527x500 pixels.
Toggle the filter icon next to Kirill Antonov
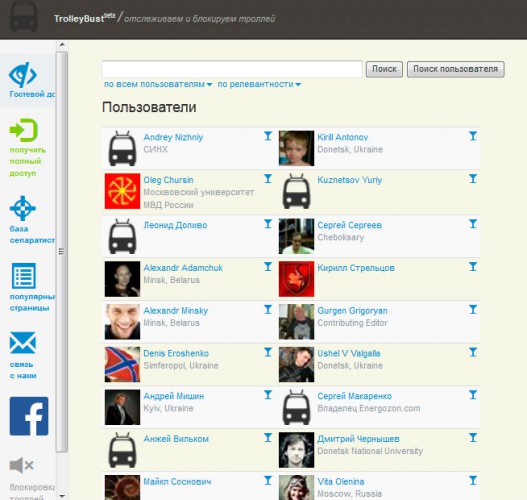tap(473, 136)
